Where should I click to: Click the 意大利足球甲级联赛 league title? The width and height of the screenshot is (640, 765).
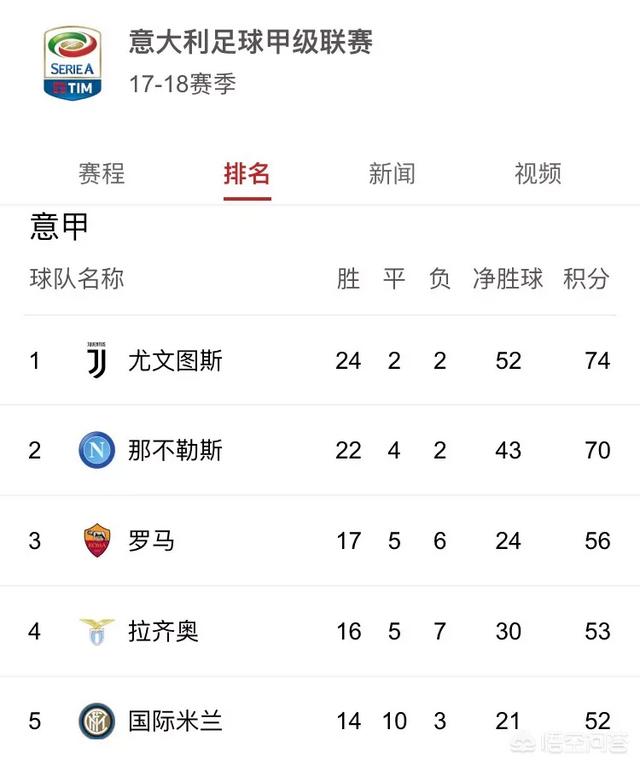click(251, 41)
